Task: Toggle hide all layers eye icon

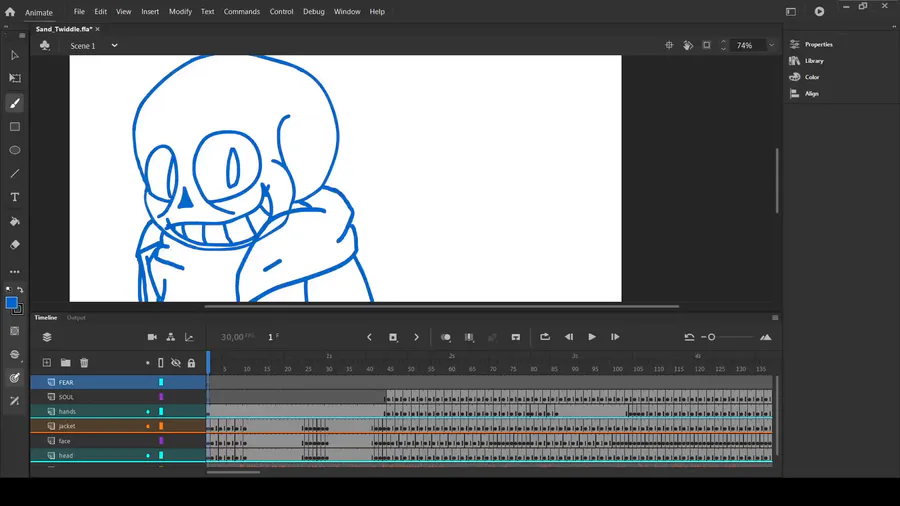Action: click(x=176, y=363)
